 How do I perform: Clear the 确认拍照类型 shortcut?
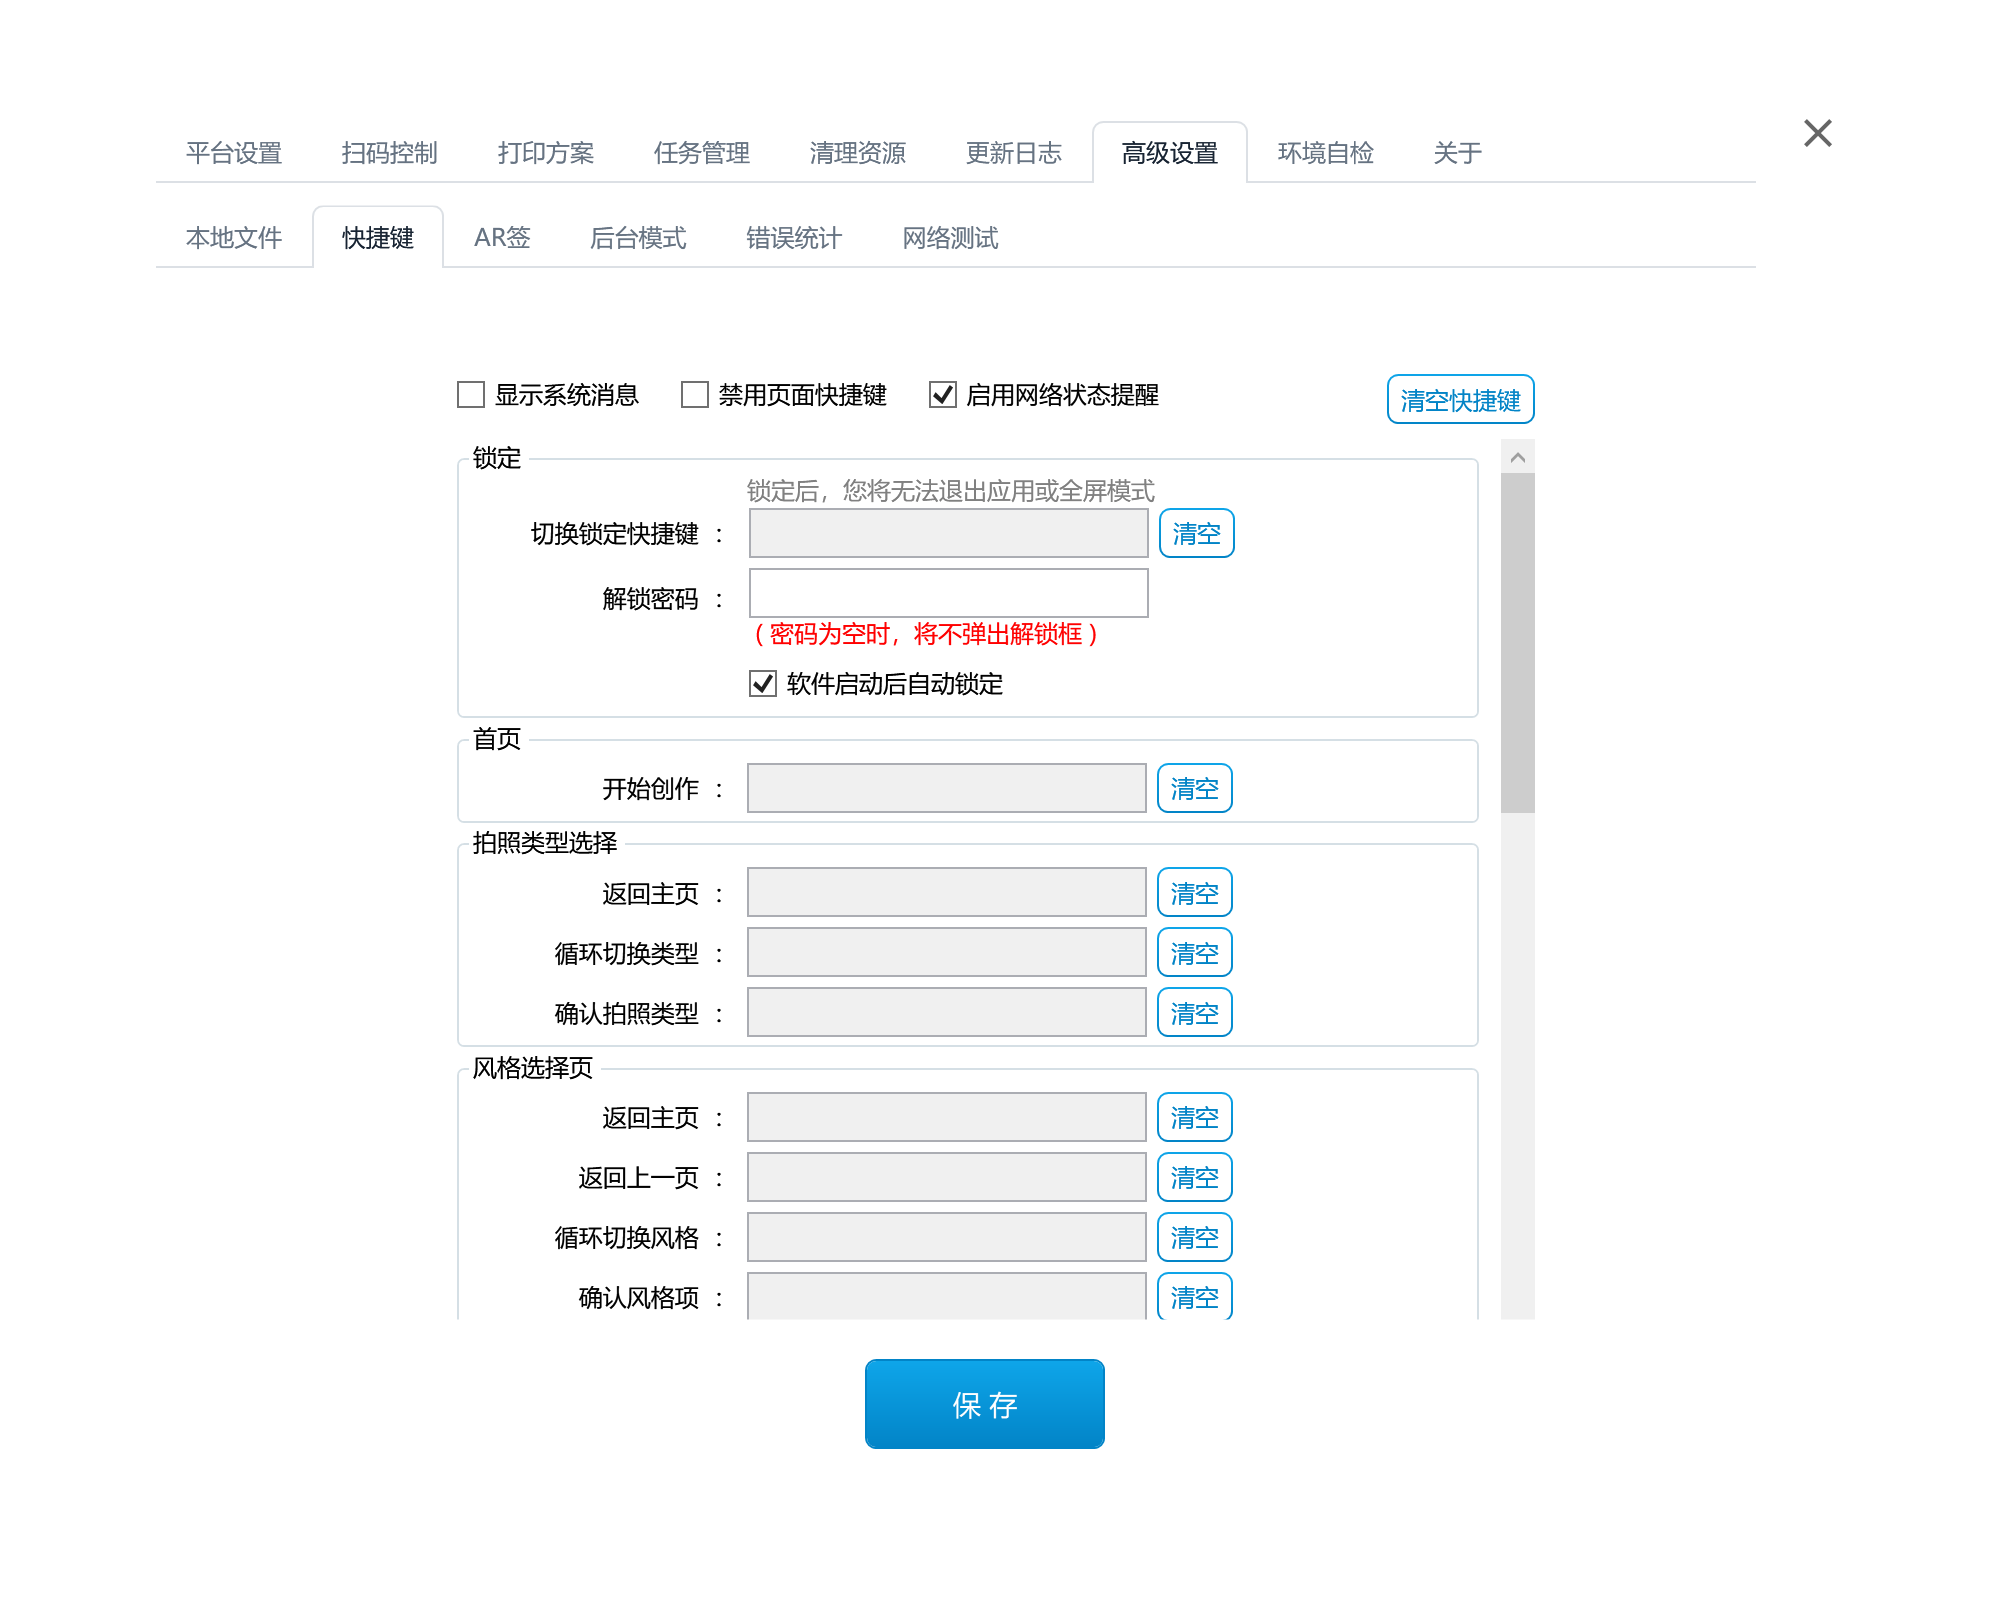tap(1195, 1012)
